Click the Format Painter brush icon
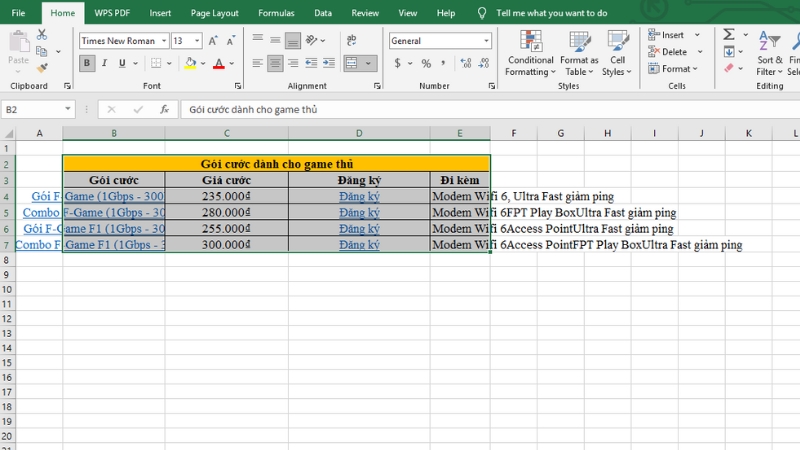Viewport: 800px width, 450px height. tap(42, 67)
